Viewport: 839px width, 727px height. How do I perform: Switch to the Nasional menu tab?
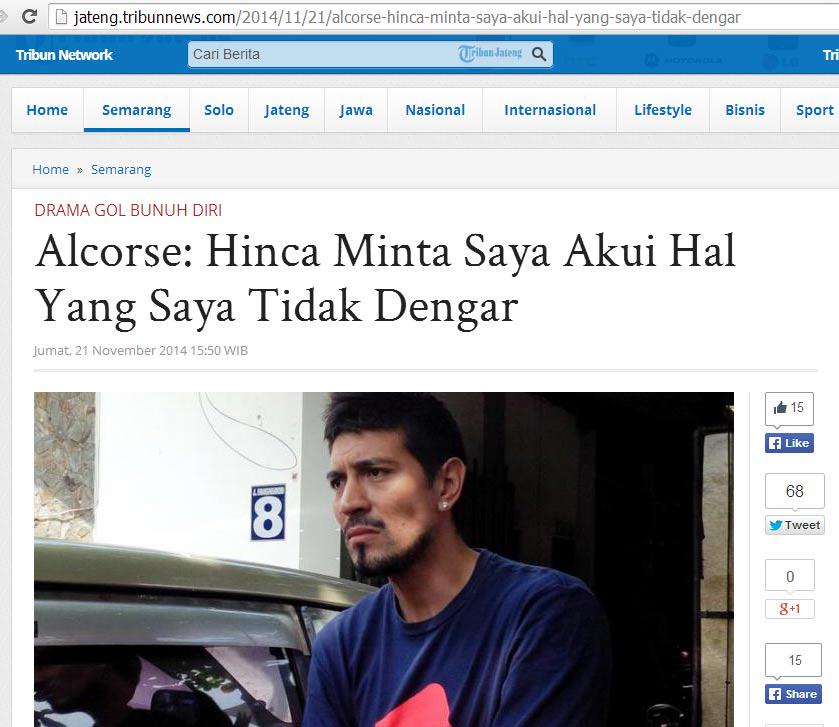coord(434,110)
